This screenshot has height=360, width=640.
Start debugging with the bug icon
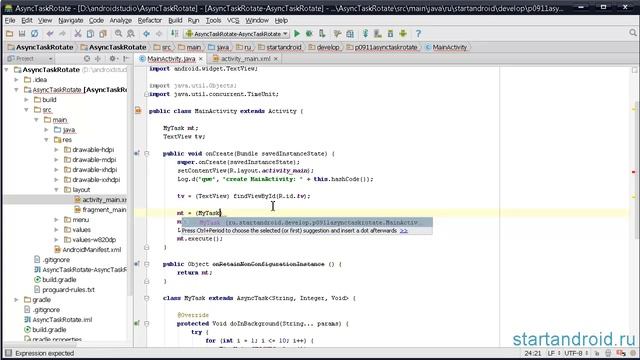[309, 33]
